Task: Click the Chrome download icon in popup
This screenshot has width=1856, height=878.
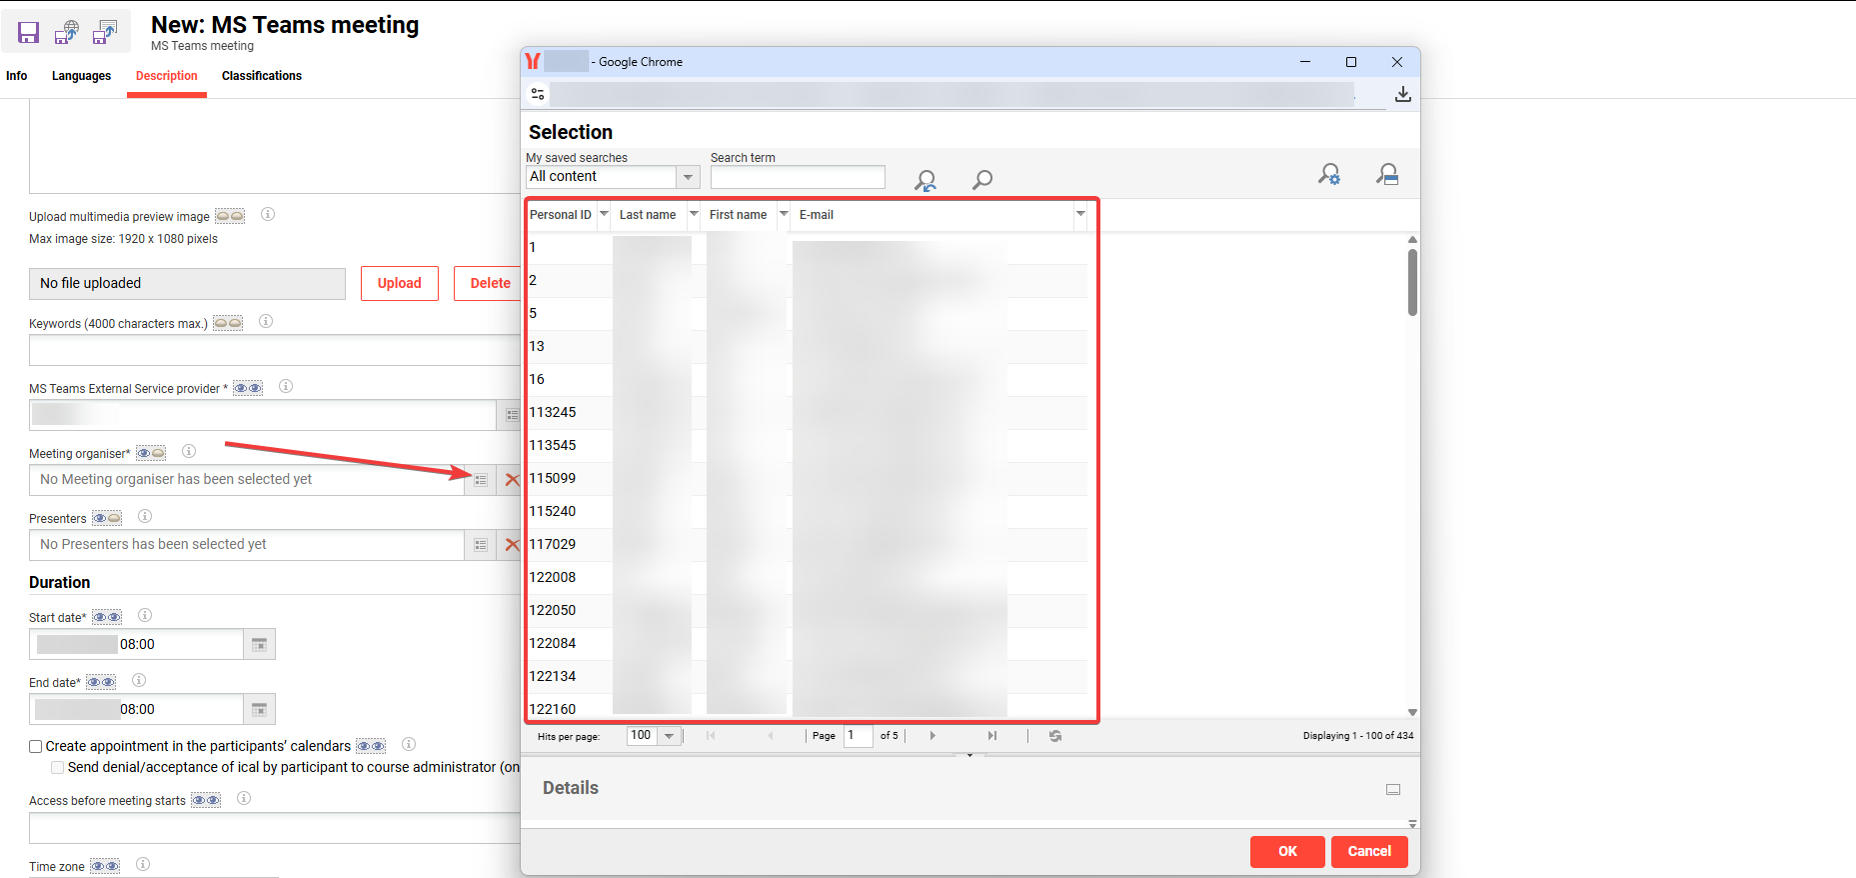Action: (x=1403, y=94)
